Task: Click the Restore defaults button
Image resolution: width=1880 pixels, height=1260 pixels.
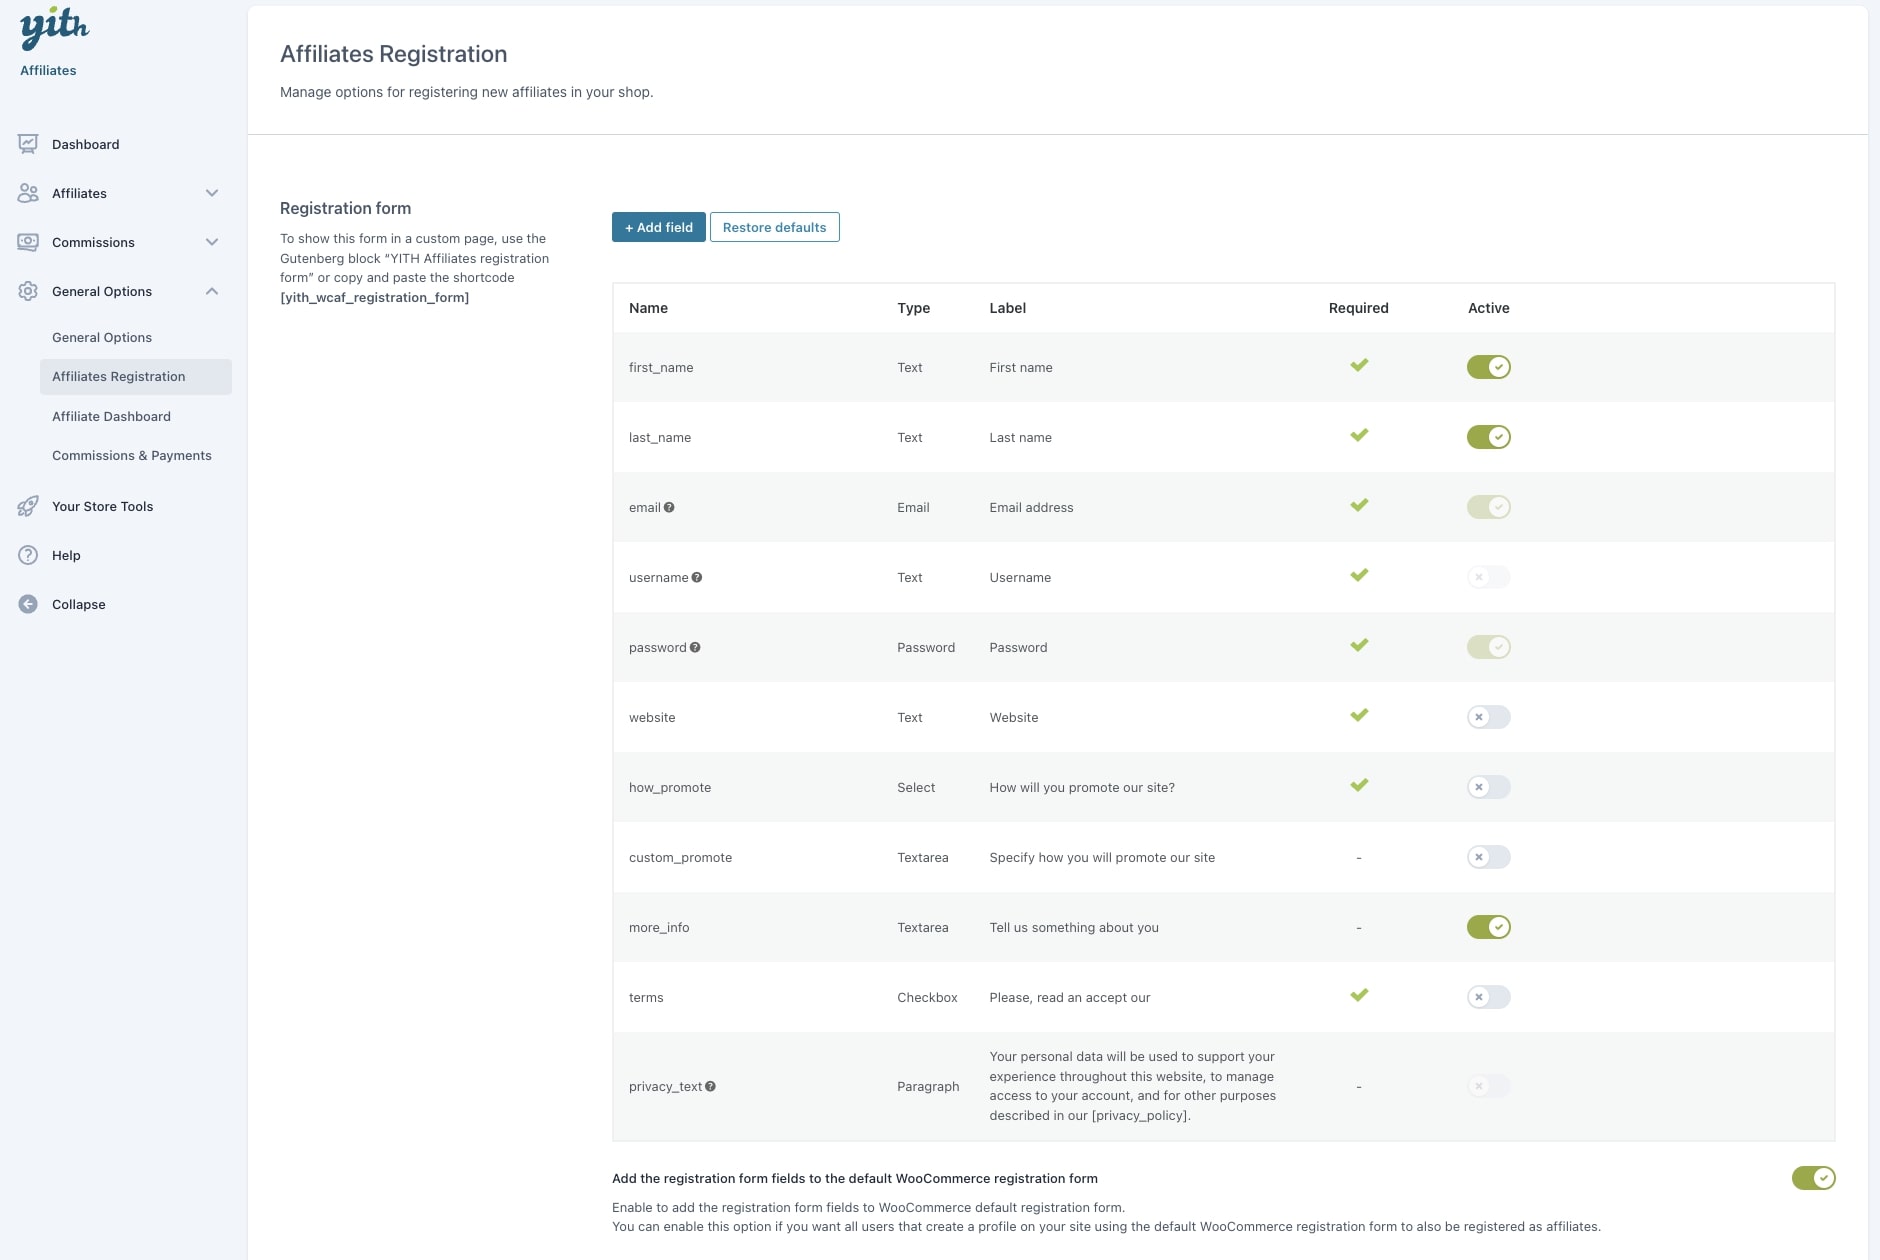Action: [x=775, y=227]
